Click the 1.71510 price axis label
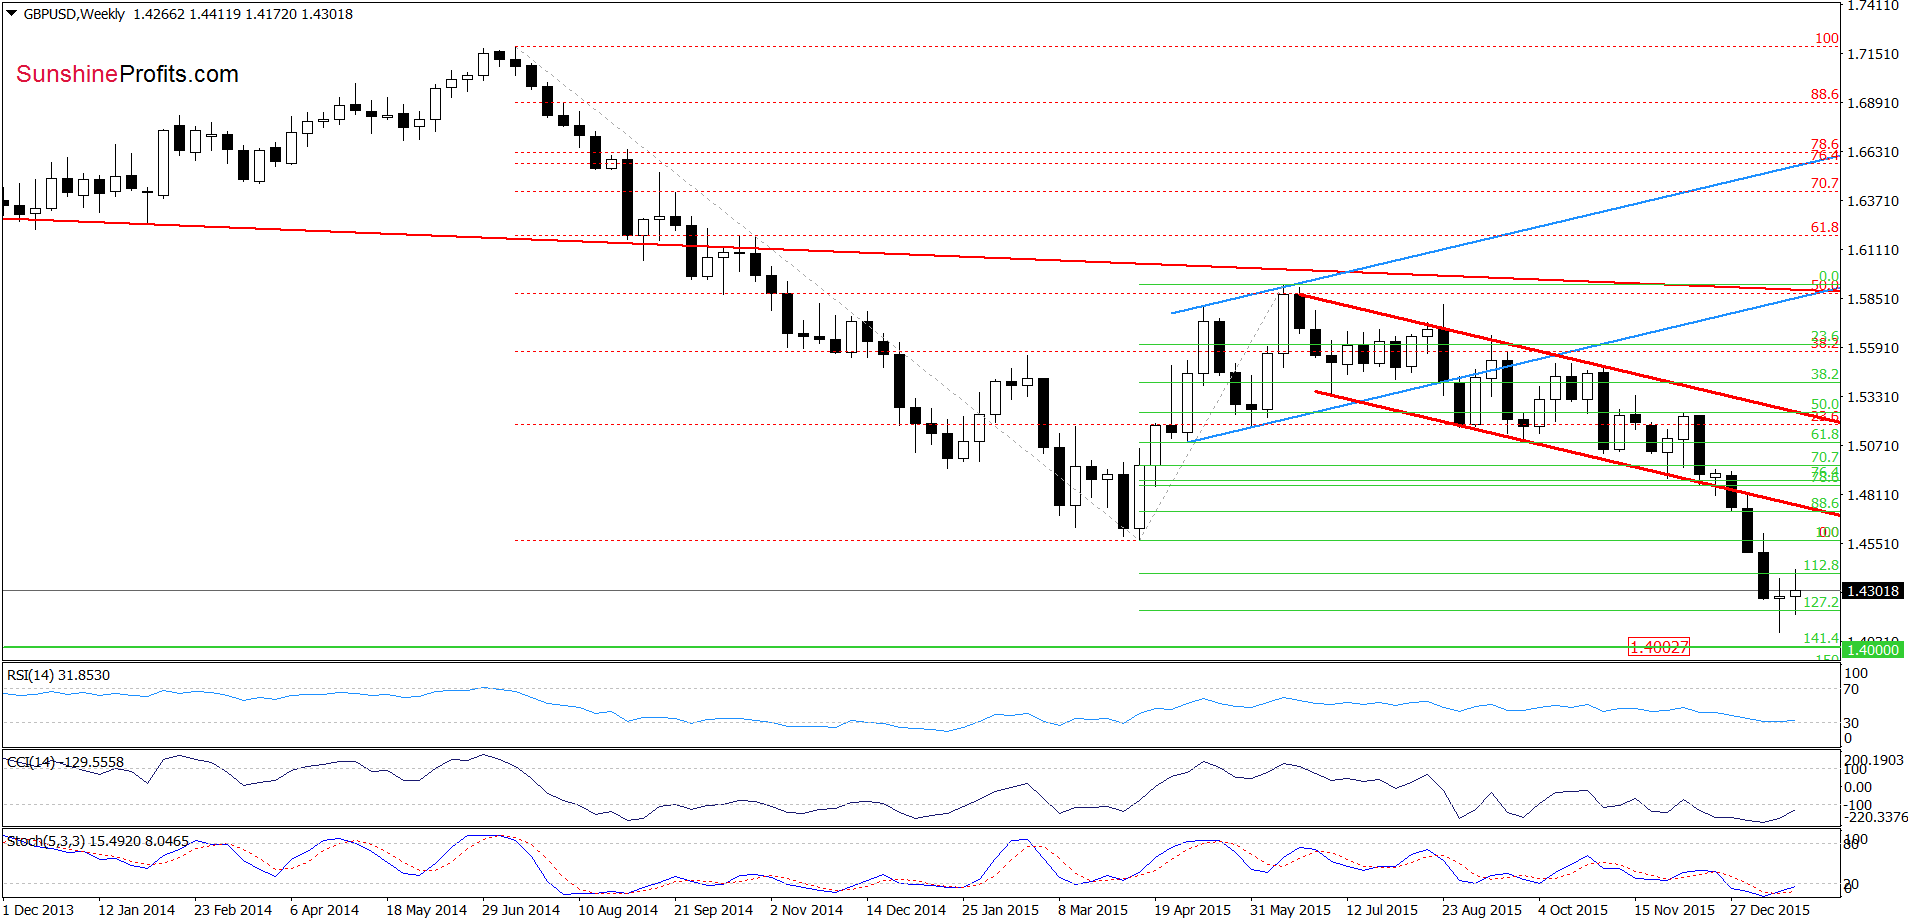This screenshot has width=1908, height=924. coord(1872,54)
